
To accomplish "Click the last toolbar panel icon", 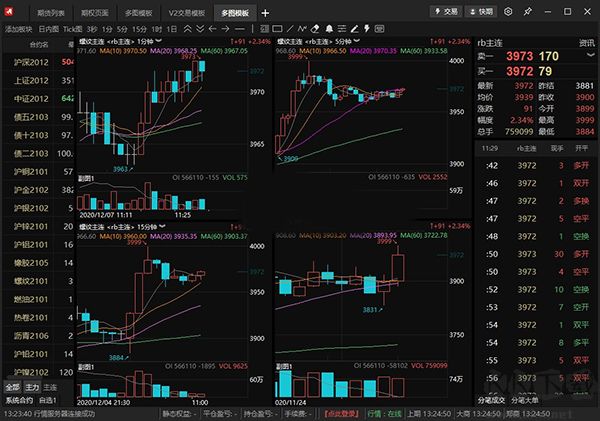I will coord(379,29).
